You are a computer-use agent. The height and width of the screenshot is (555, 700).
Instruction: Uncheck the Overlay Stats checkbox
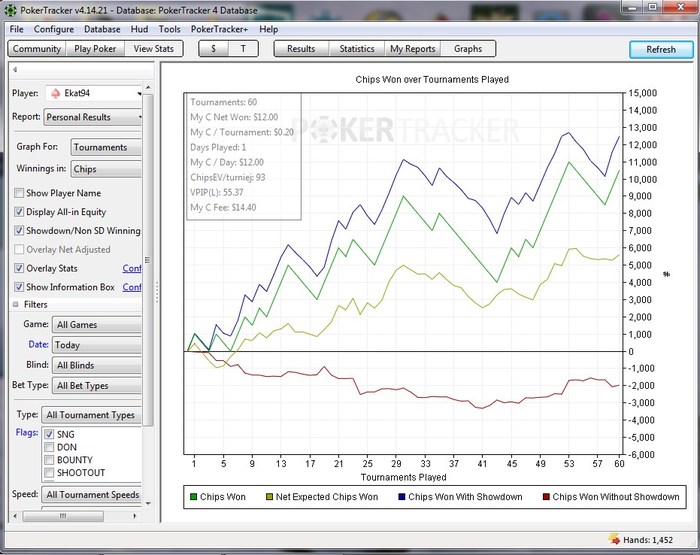pyautogui.click(x=19, y=268)
